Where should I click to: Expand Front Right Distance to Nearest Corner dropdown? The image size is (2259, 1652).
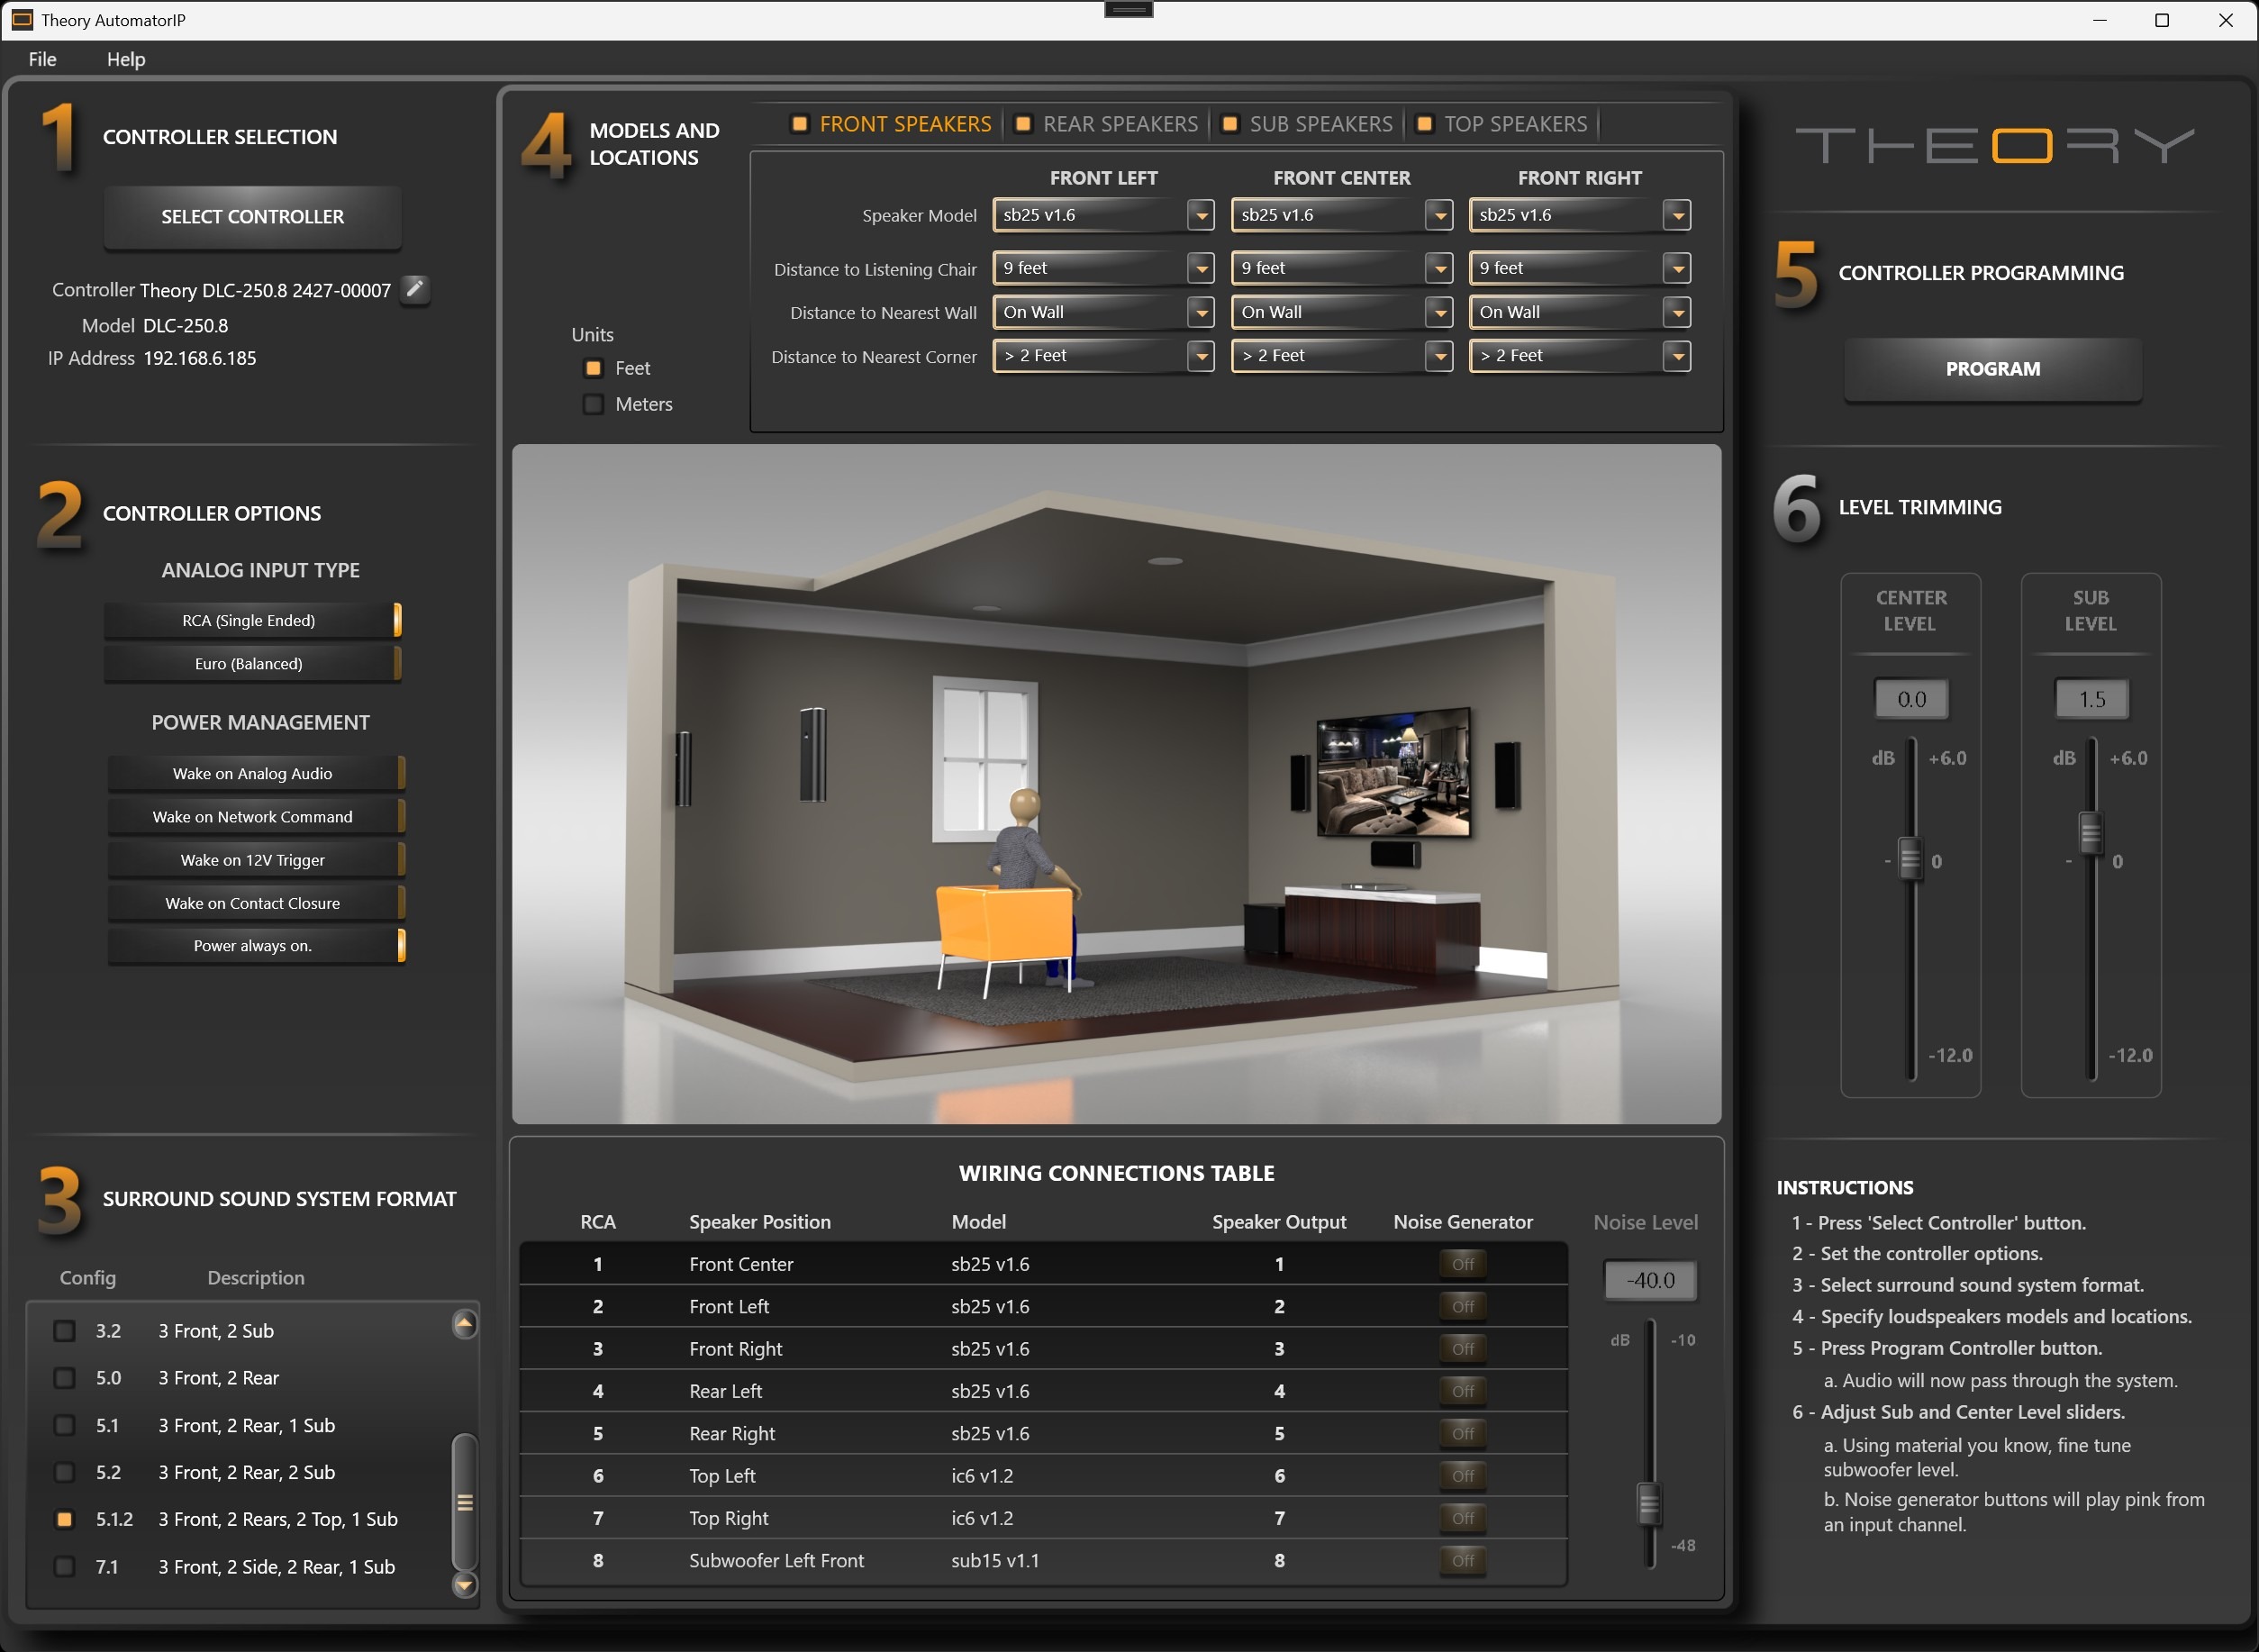(1676, 356)
